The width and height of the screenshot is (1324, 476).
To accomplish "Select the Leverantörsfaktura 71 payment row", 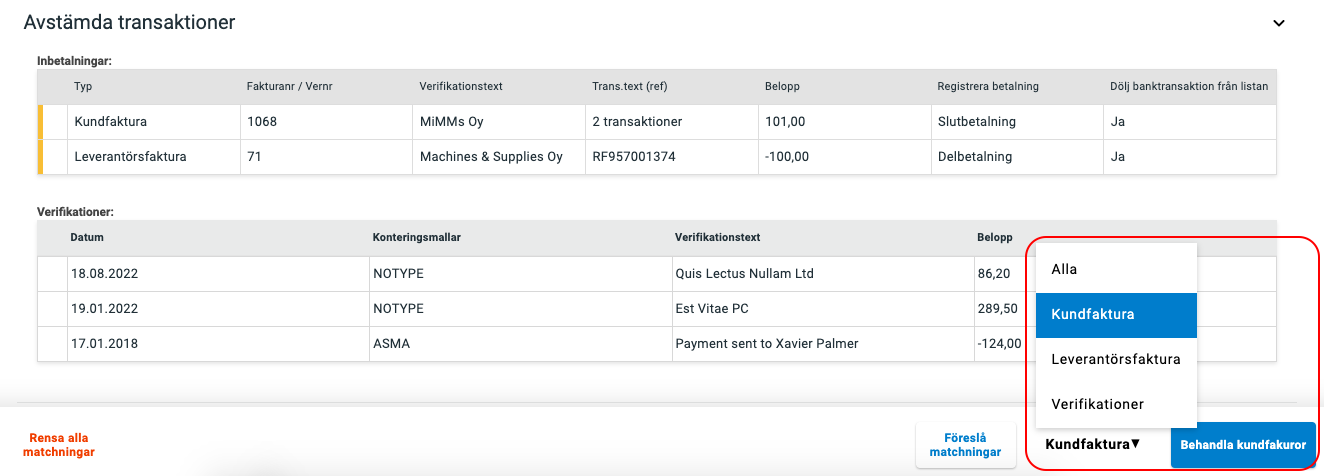I will tap(657, 157).
